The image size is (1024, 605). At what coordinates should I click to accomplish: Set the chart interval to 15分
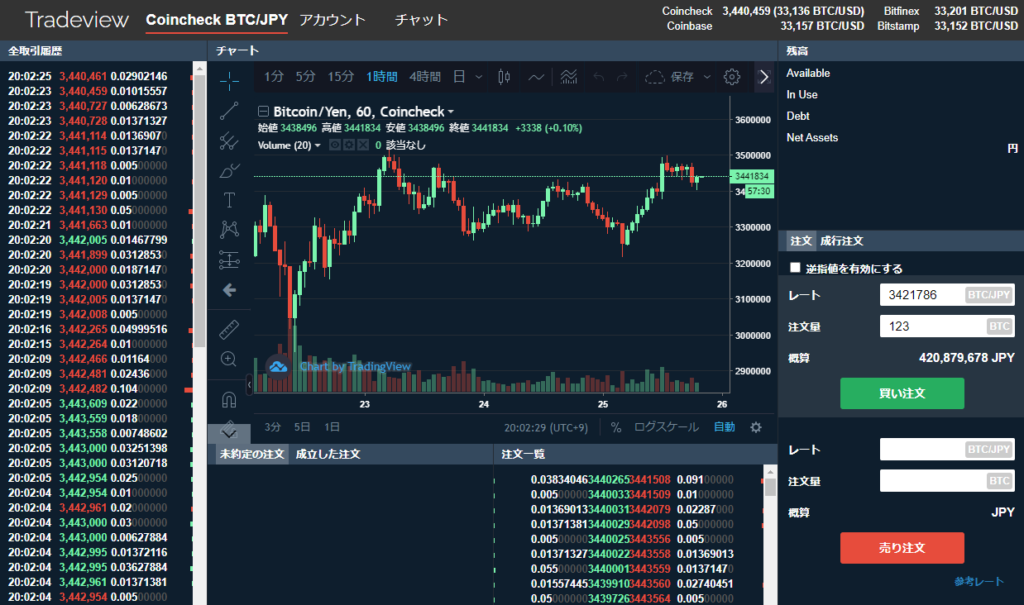click(340, 77)
